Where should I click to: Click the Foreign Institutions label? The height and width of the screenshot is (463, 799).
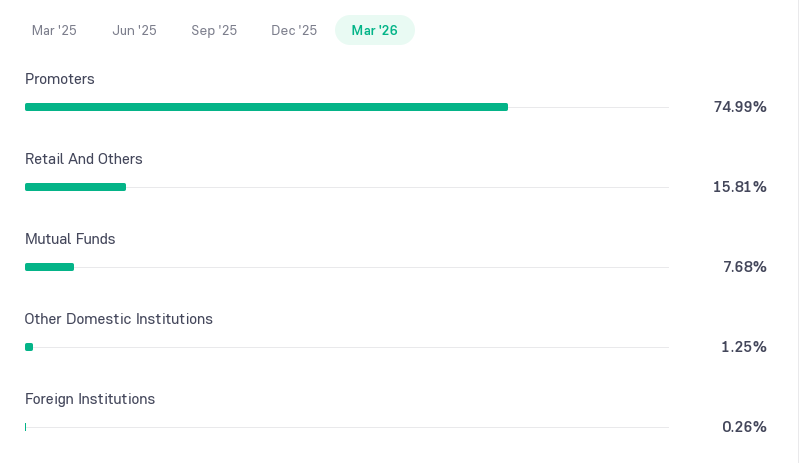tap(90, 399)
